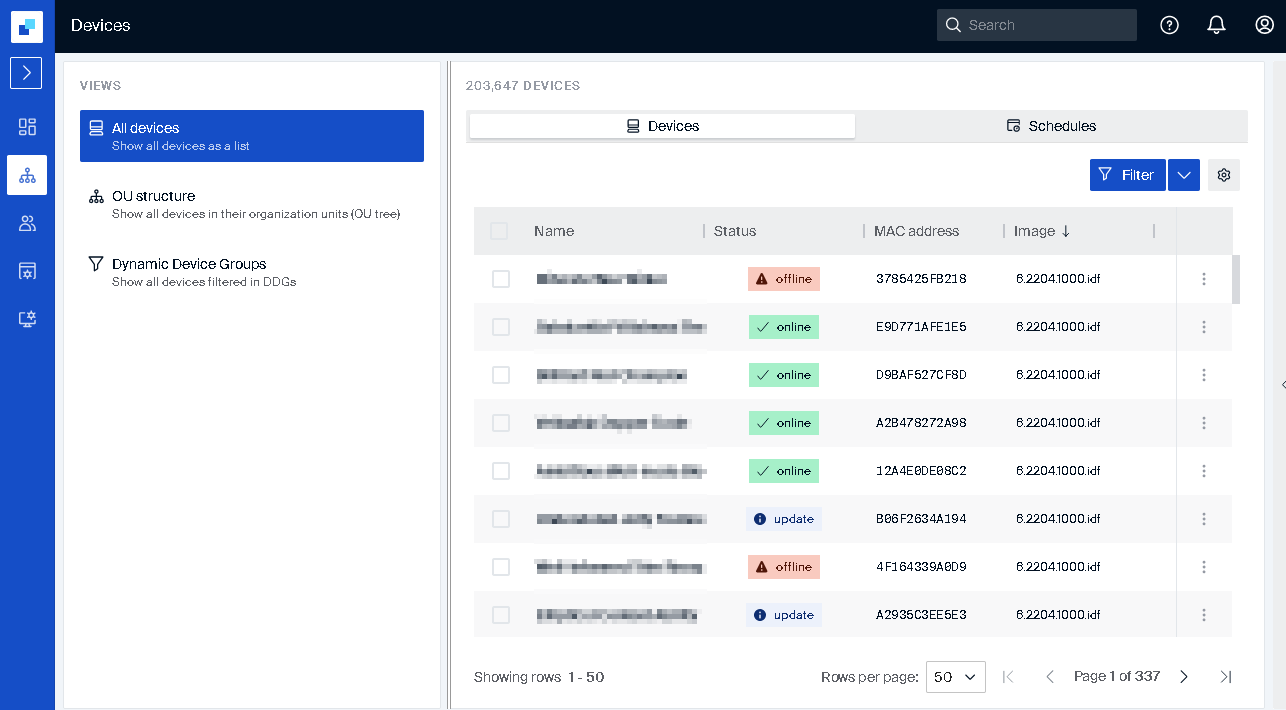Open table settings gear icon
Screen dimensions: 1286x710
pos(1223,175)
